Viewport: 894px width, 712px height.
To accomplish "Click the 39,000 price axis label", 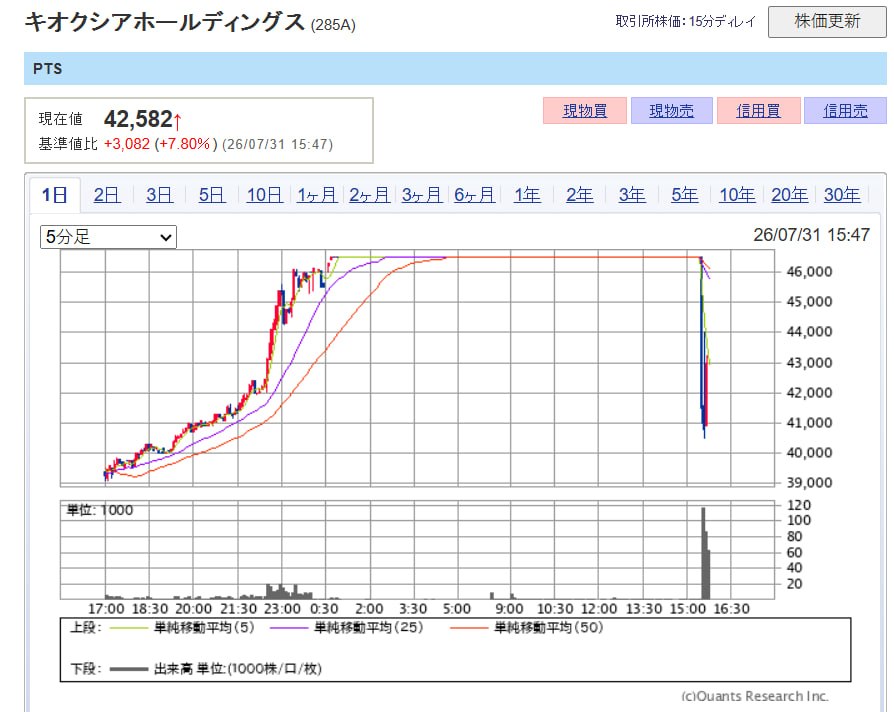I will coord(809,482).
